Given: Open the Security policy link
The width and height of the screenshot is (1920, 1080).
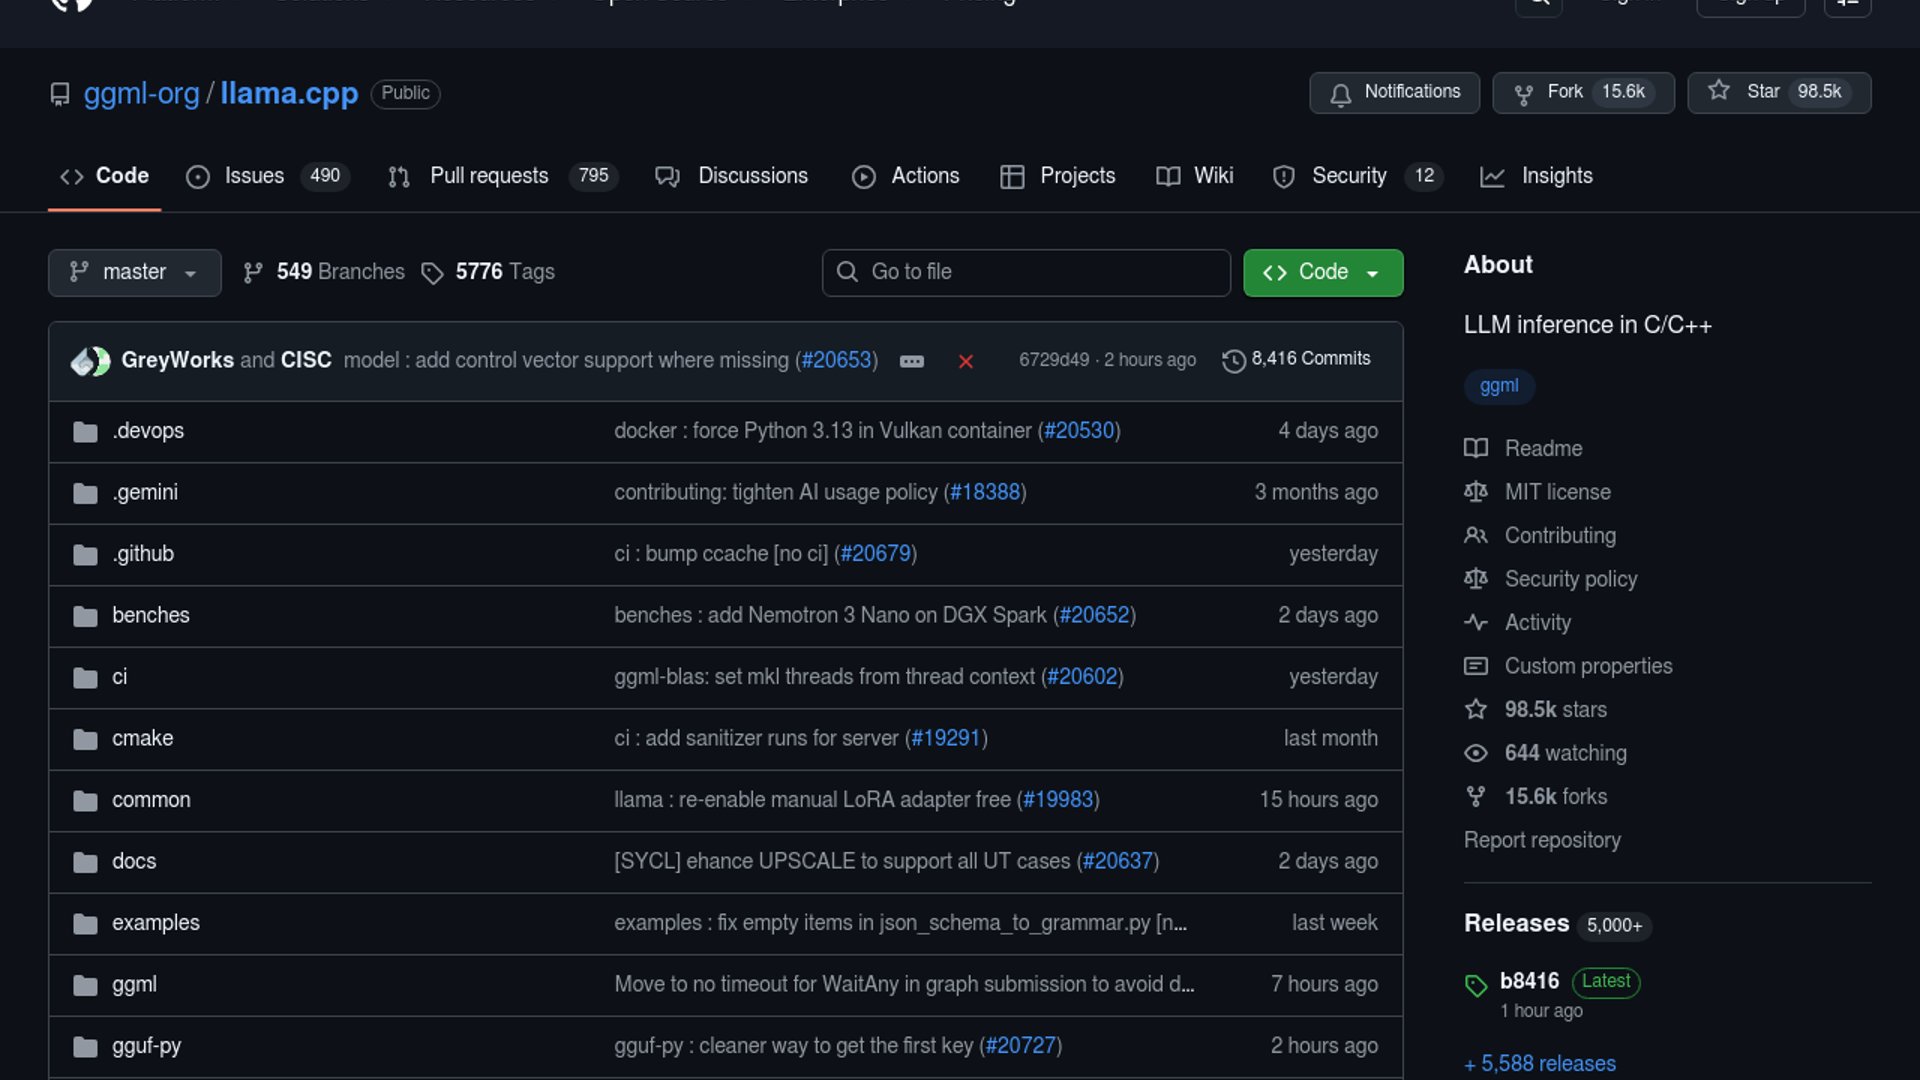Looking at the screenshot, I should click(x=1570, y=579).
